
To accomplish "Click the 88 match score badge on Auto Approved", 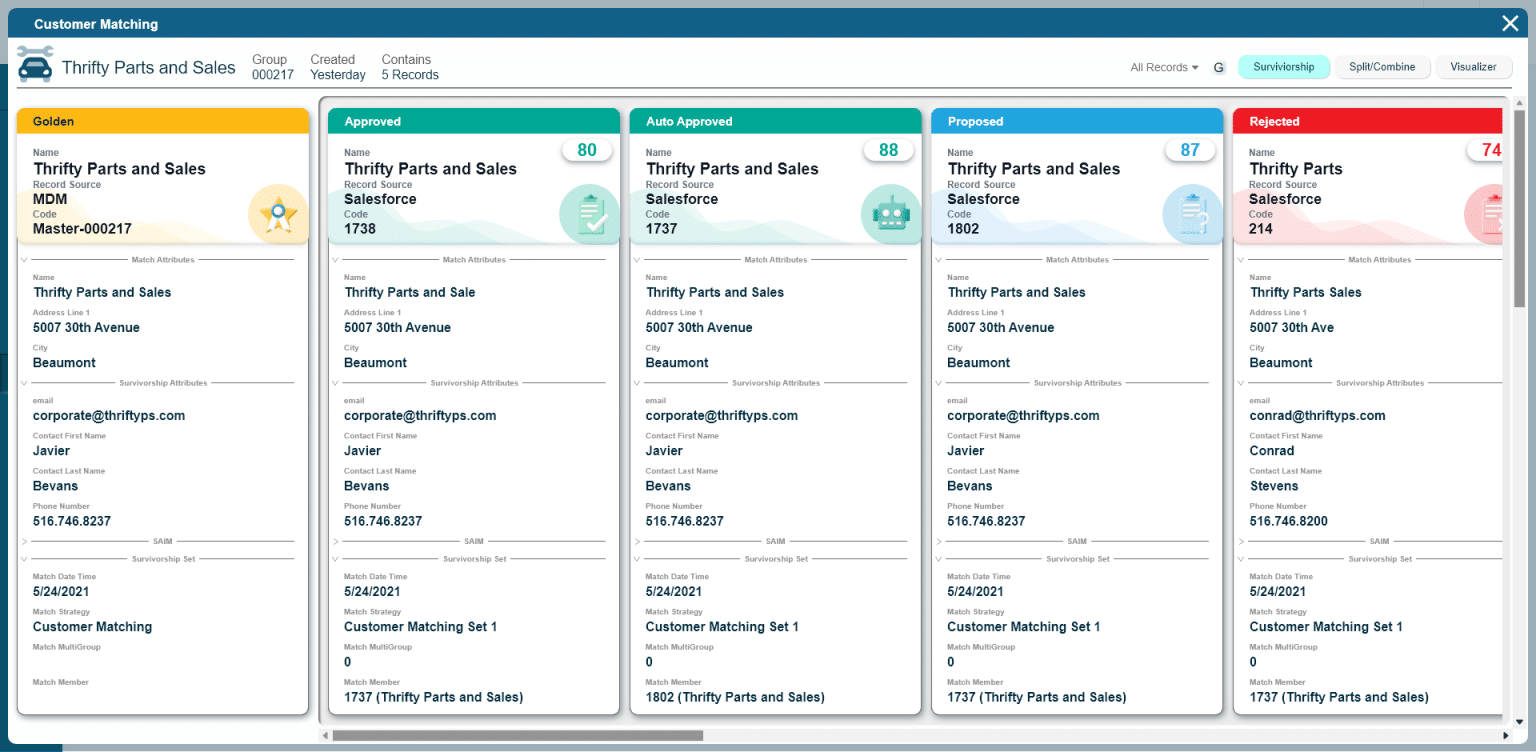I will tap(888, 148).
